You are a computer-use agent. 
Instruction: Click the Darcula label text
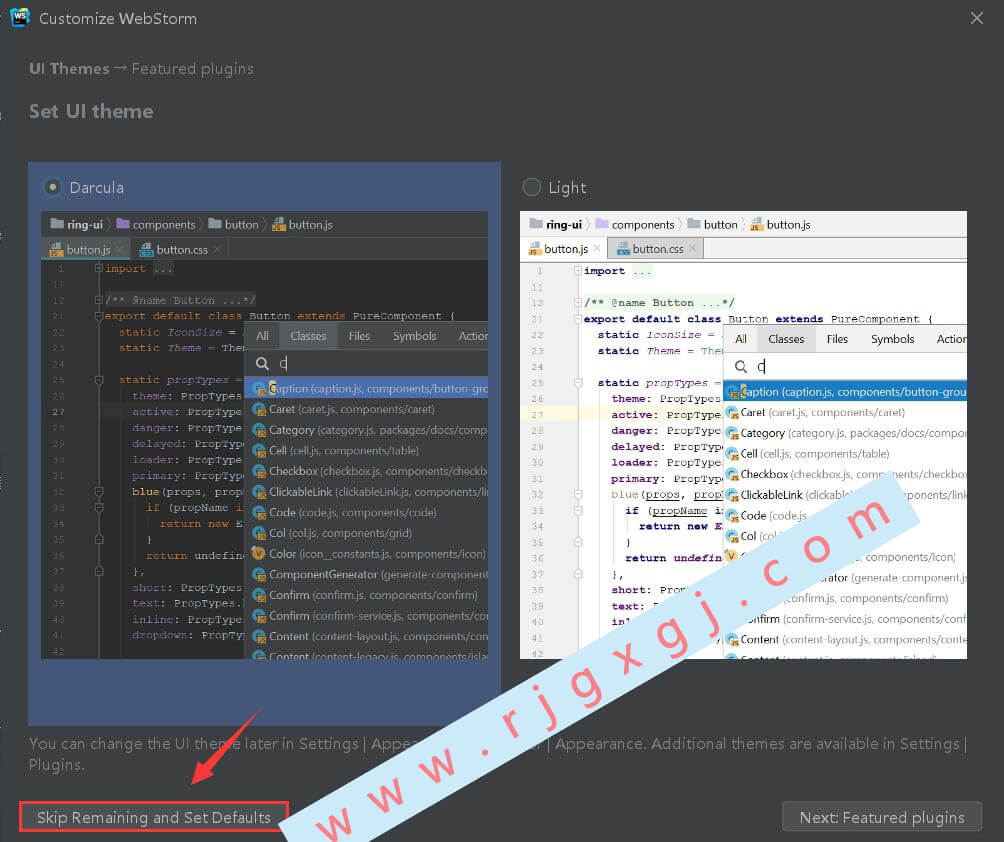click(97, 188)
